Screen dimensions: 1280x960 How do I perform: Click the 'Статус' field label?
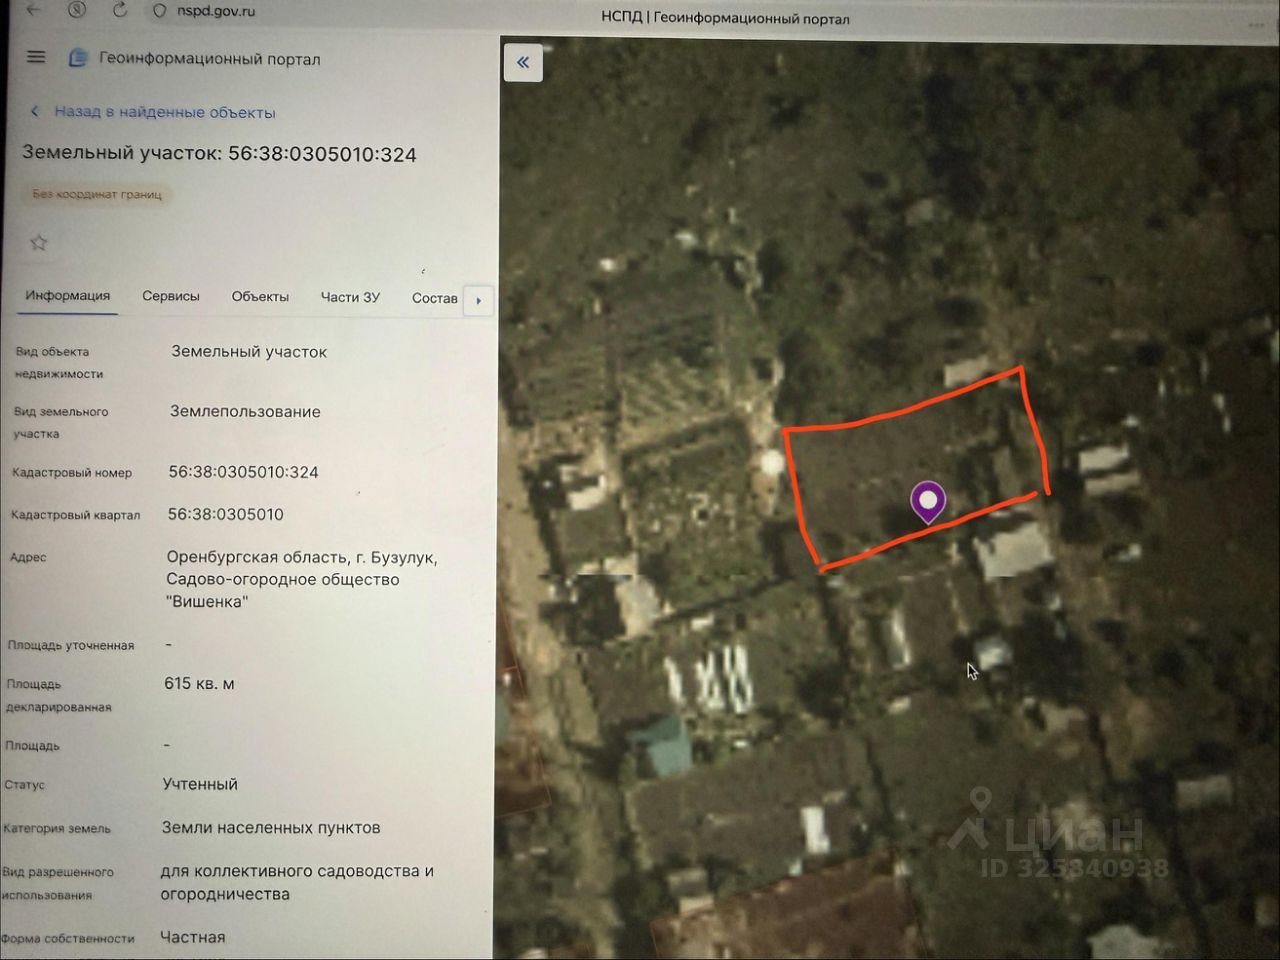point(25,785)
